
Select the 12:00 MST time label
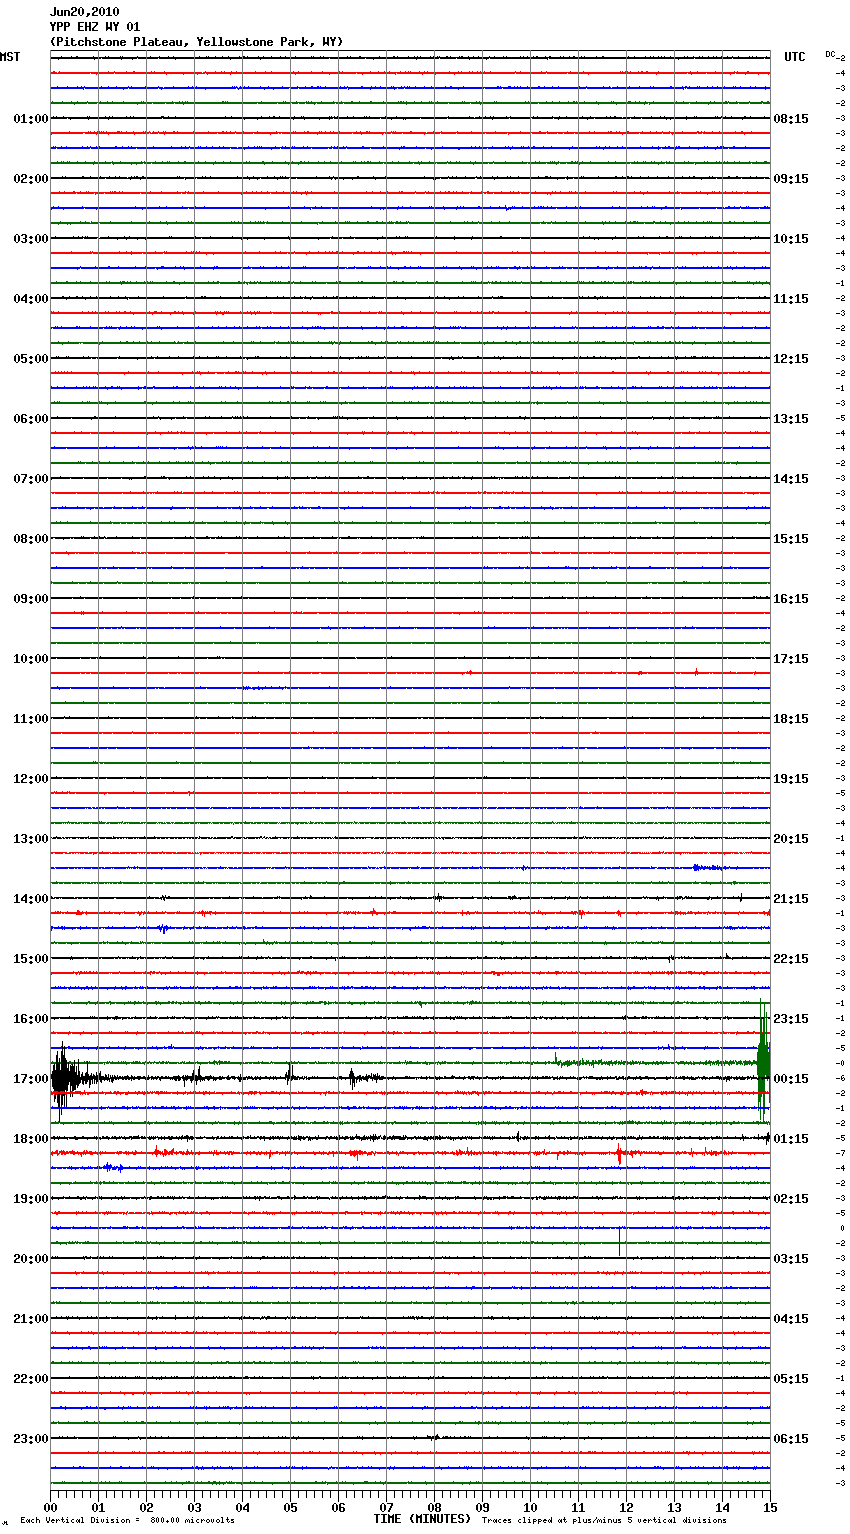30,779
